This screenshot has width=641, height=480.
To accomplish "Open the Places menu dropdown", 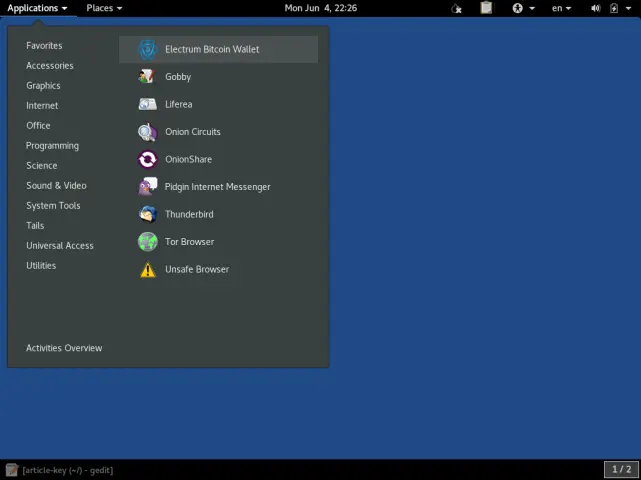I will 104,8.
